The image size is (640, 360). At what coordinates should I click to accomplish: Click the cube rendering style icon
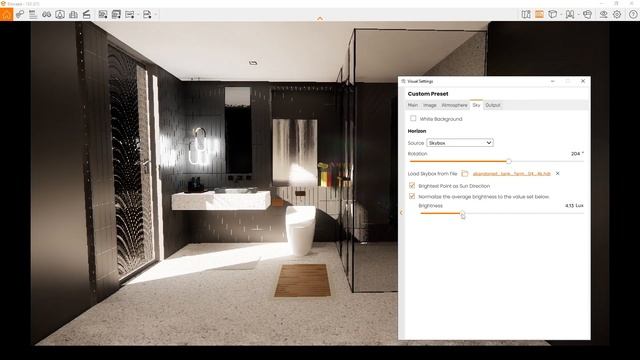[x=552, y=15]
